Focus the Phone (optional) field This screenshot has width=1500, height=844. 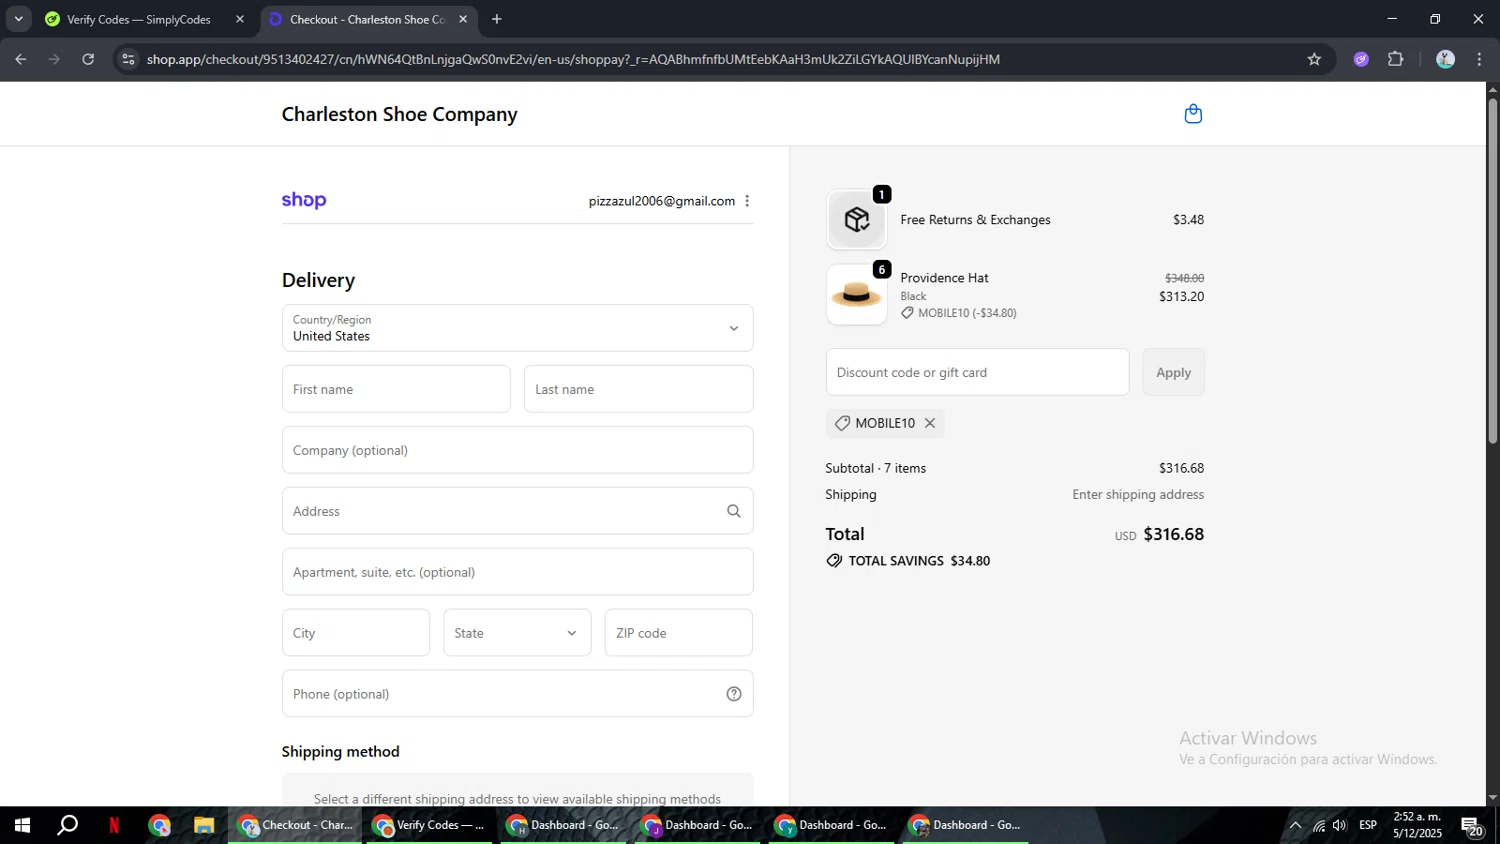tap(517, 694)
